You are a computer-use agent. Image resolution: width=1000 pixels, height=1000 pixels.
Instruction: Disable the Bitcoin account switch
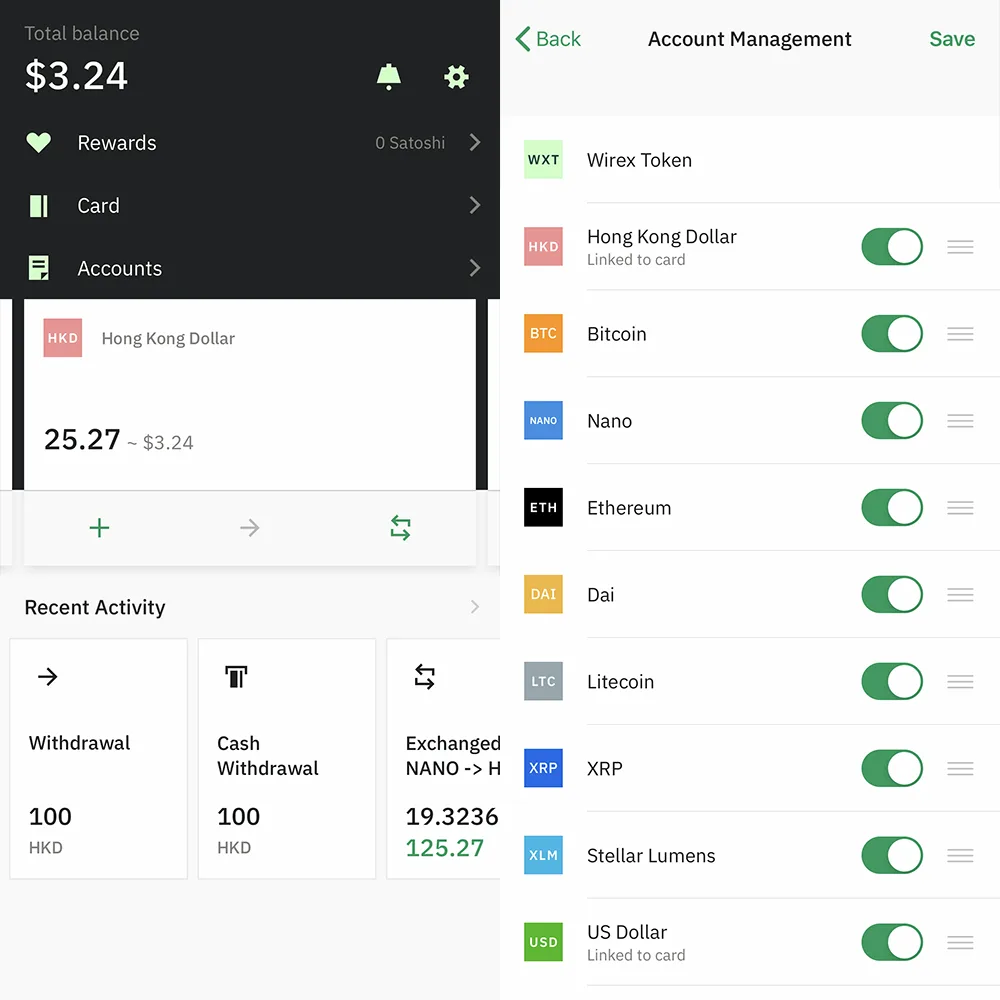(892, 334)
